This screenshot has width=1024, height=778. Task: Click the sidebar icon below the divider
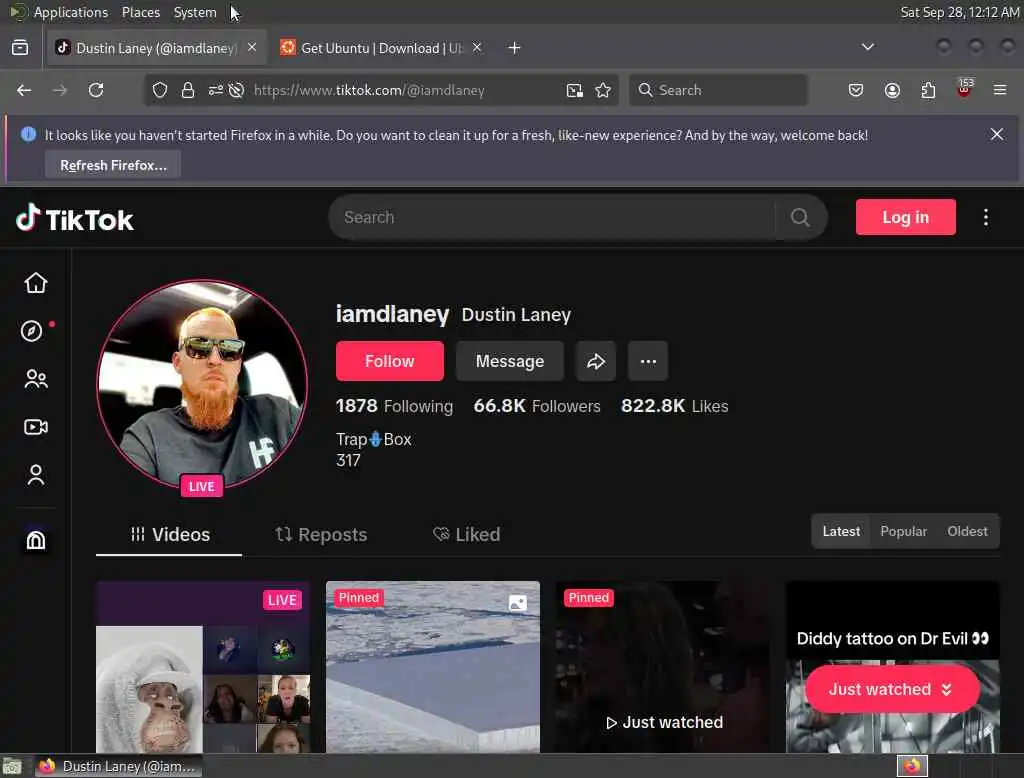coord(36,540)
